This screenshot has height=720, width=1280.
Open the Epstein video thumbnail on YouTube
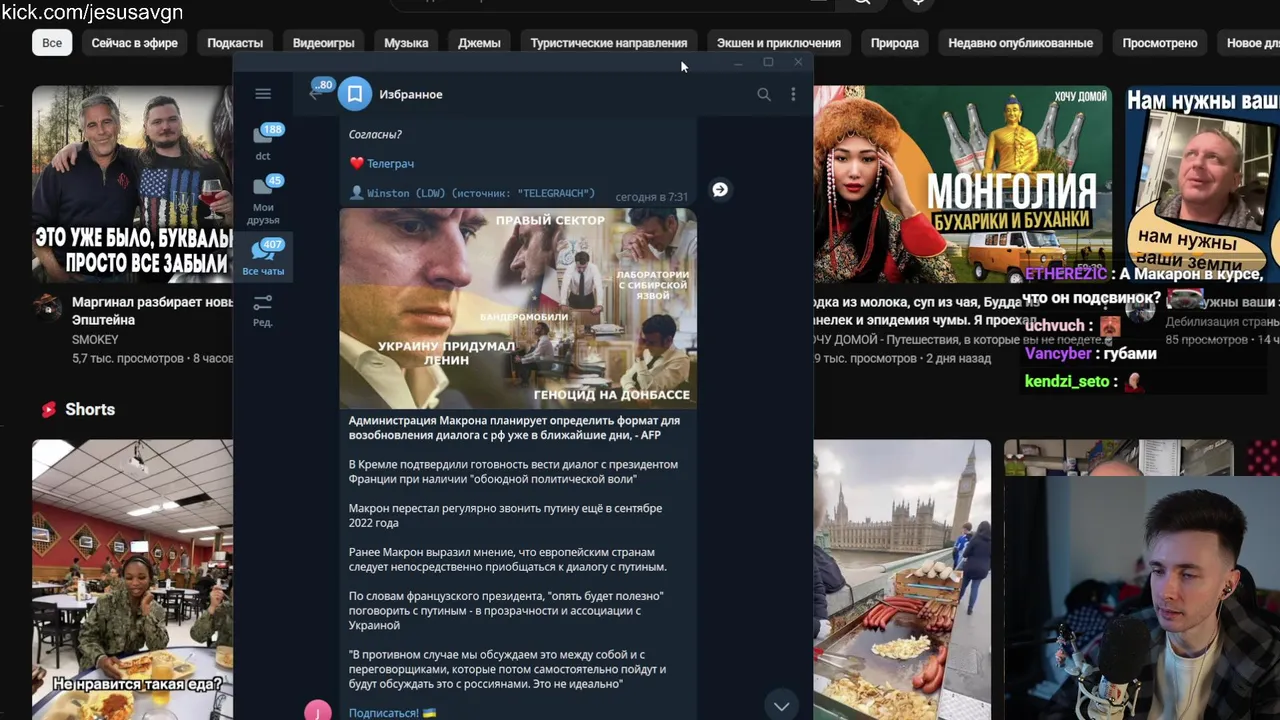132,184
